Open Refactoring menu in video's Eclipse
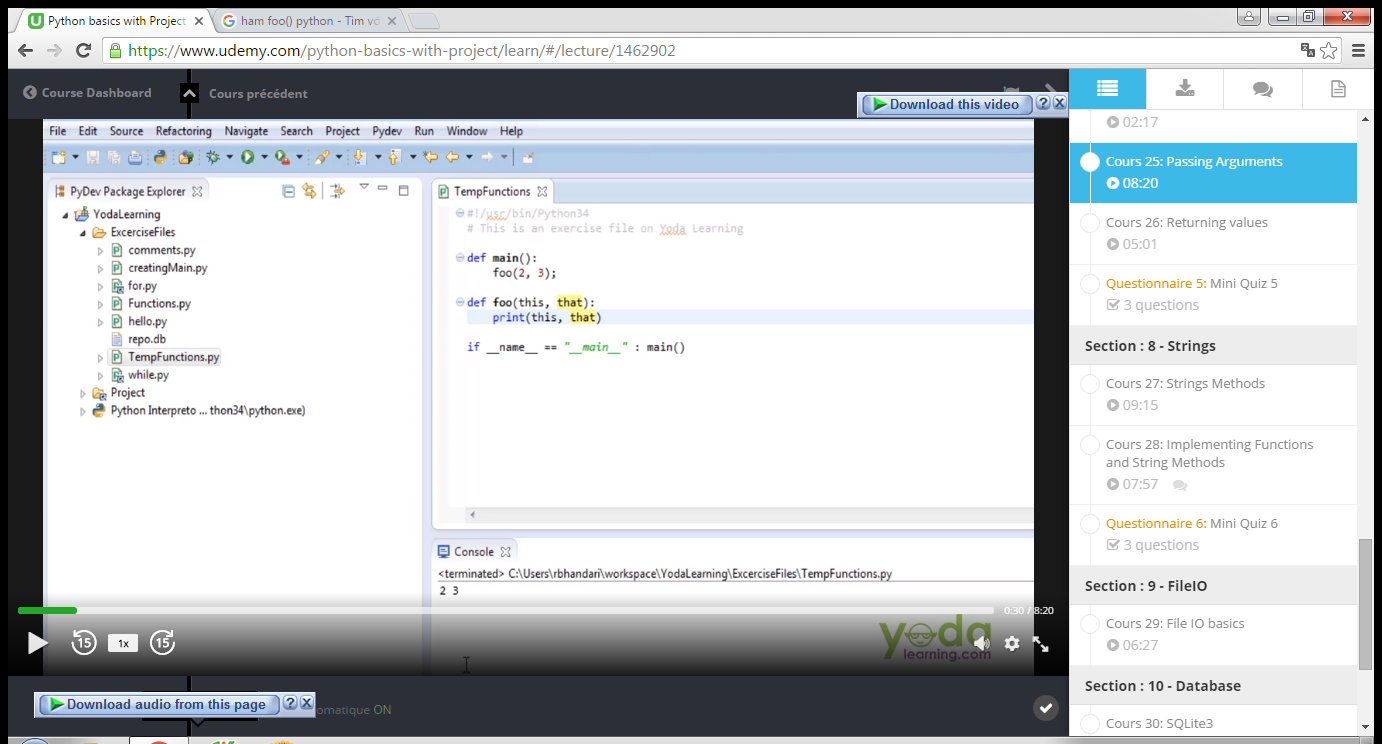 pos(184,131)
